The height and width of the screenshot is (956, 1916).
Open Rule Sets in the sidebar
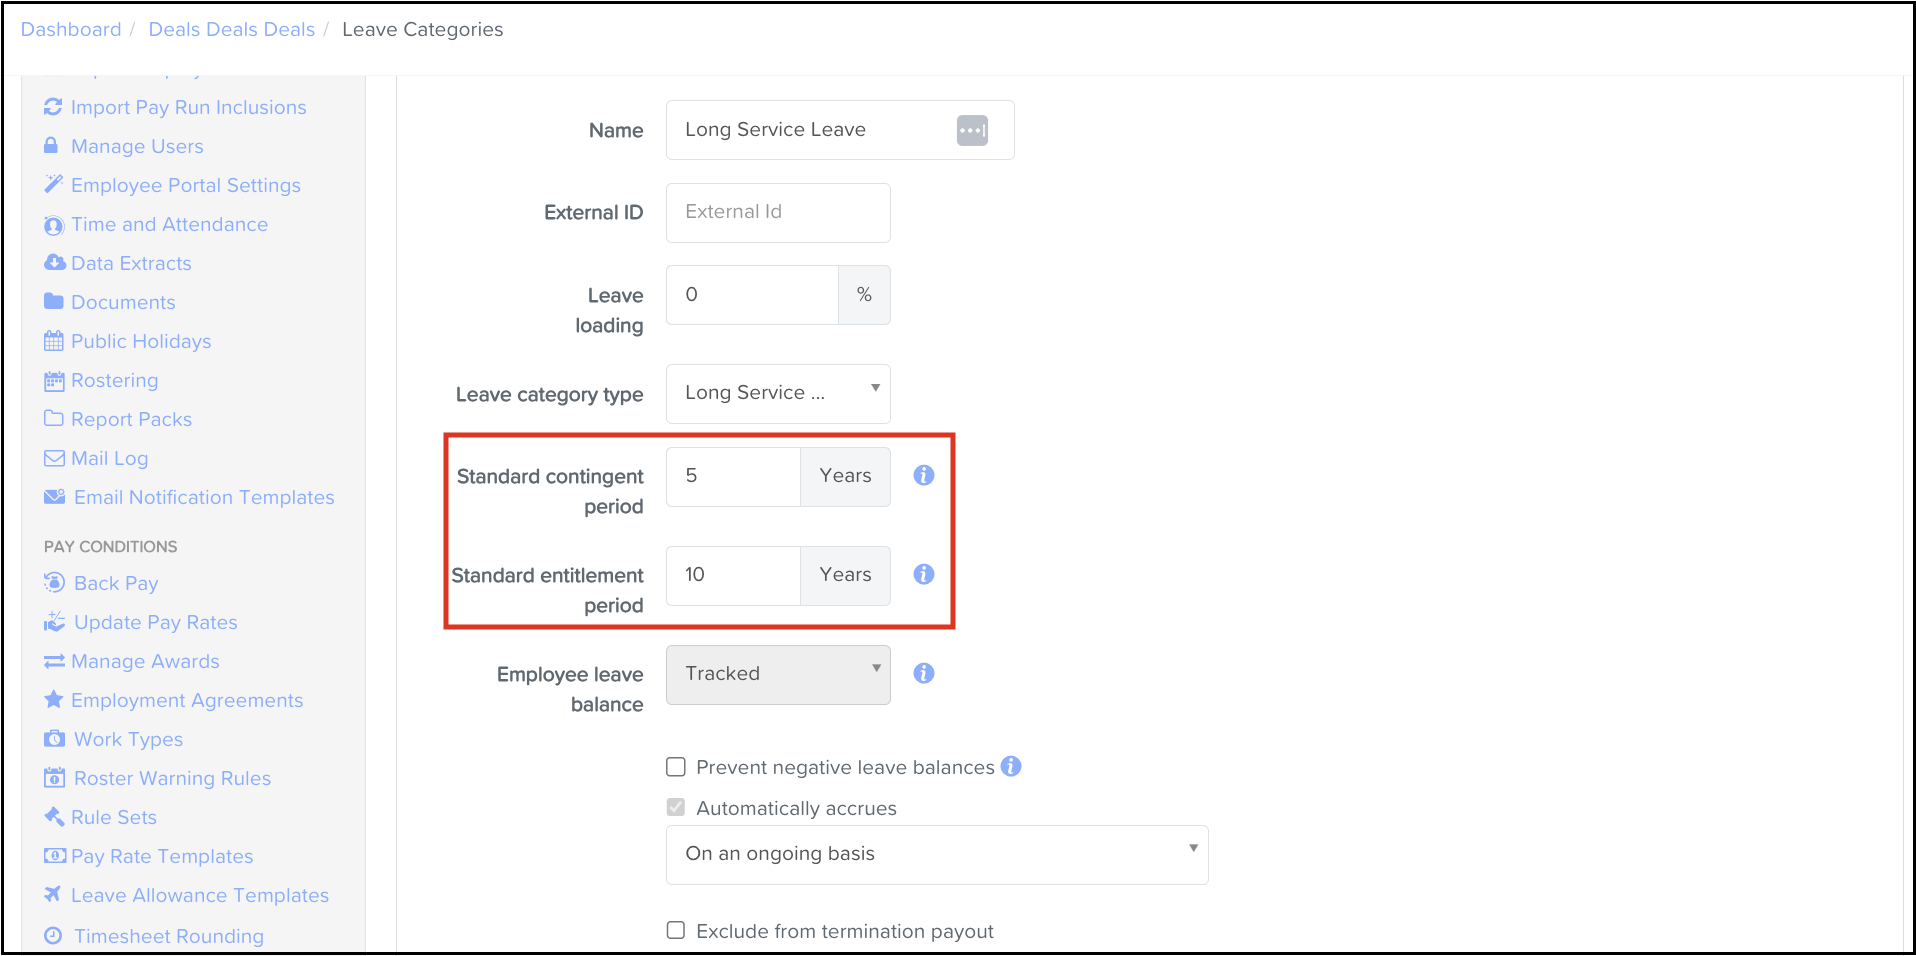tap(113, 818)
